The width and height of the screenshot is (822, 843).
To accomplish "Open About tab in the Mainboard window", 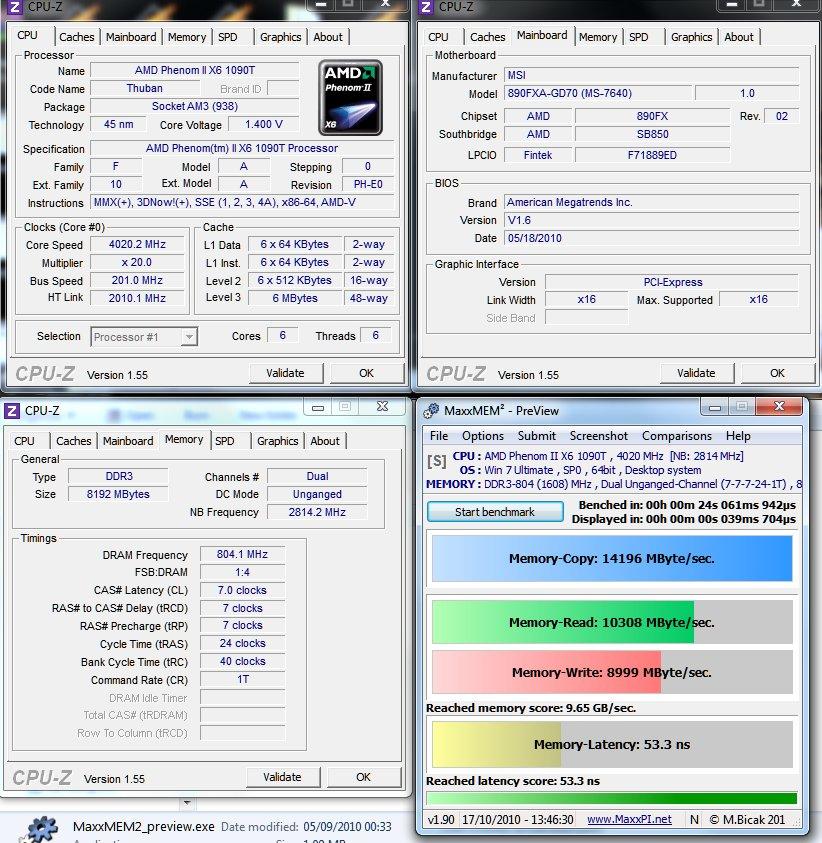I will [739, 37].
